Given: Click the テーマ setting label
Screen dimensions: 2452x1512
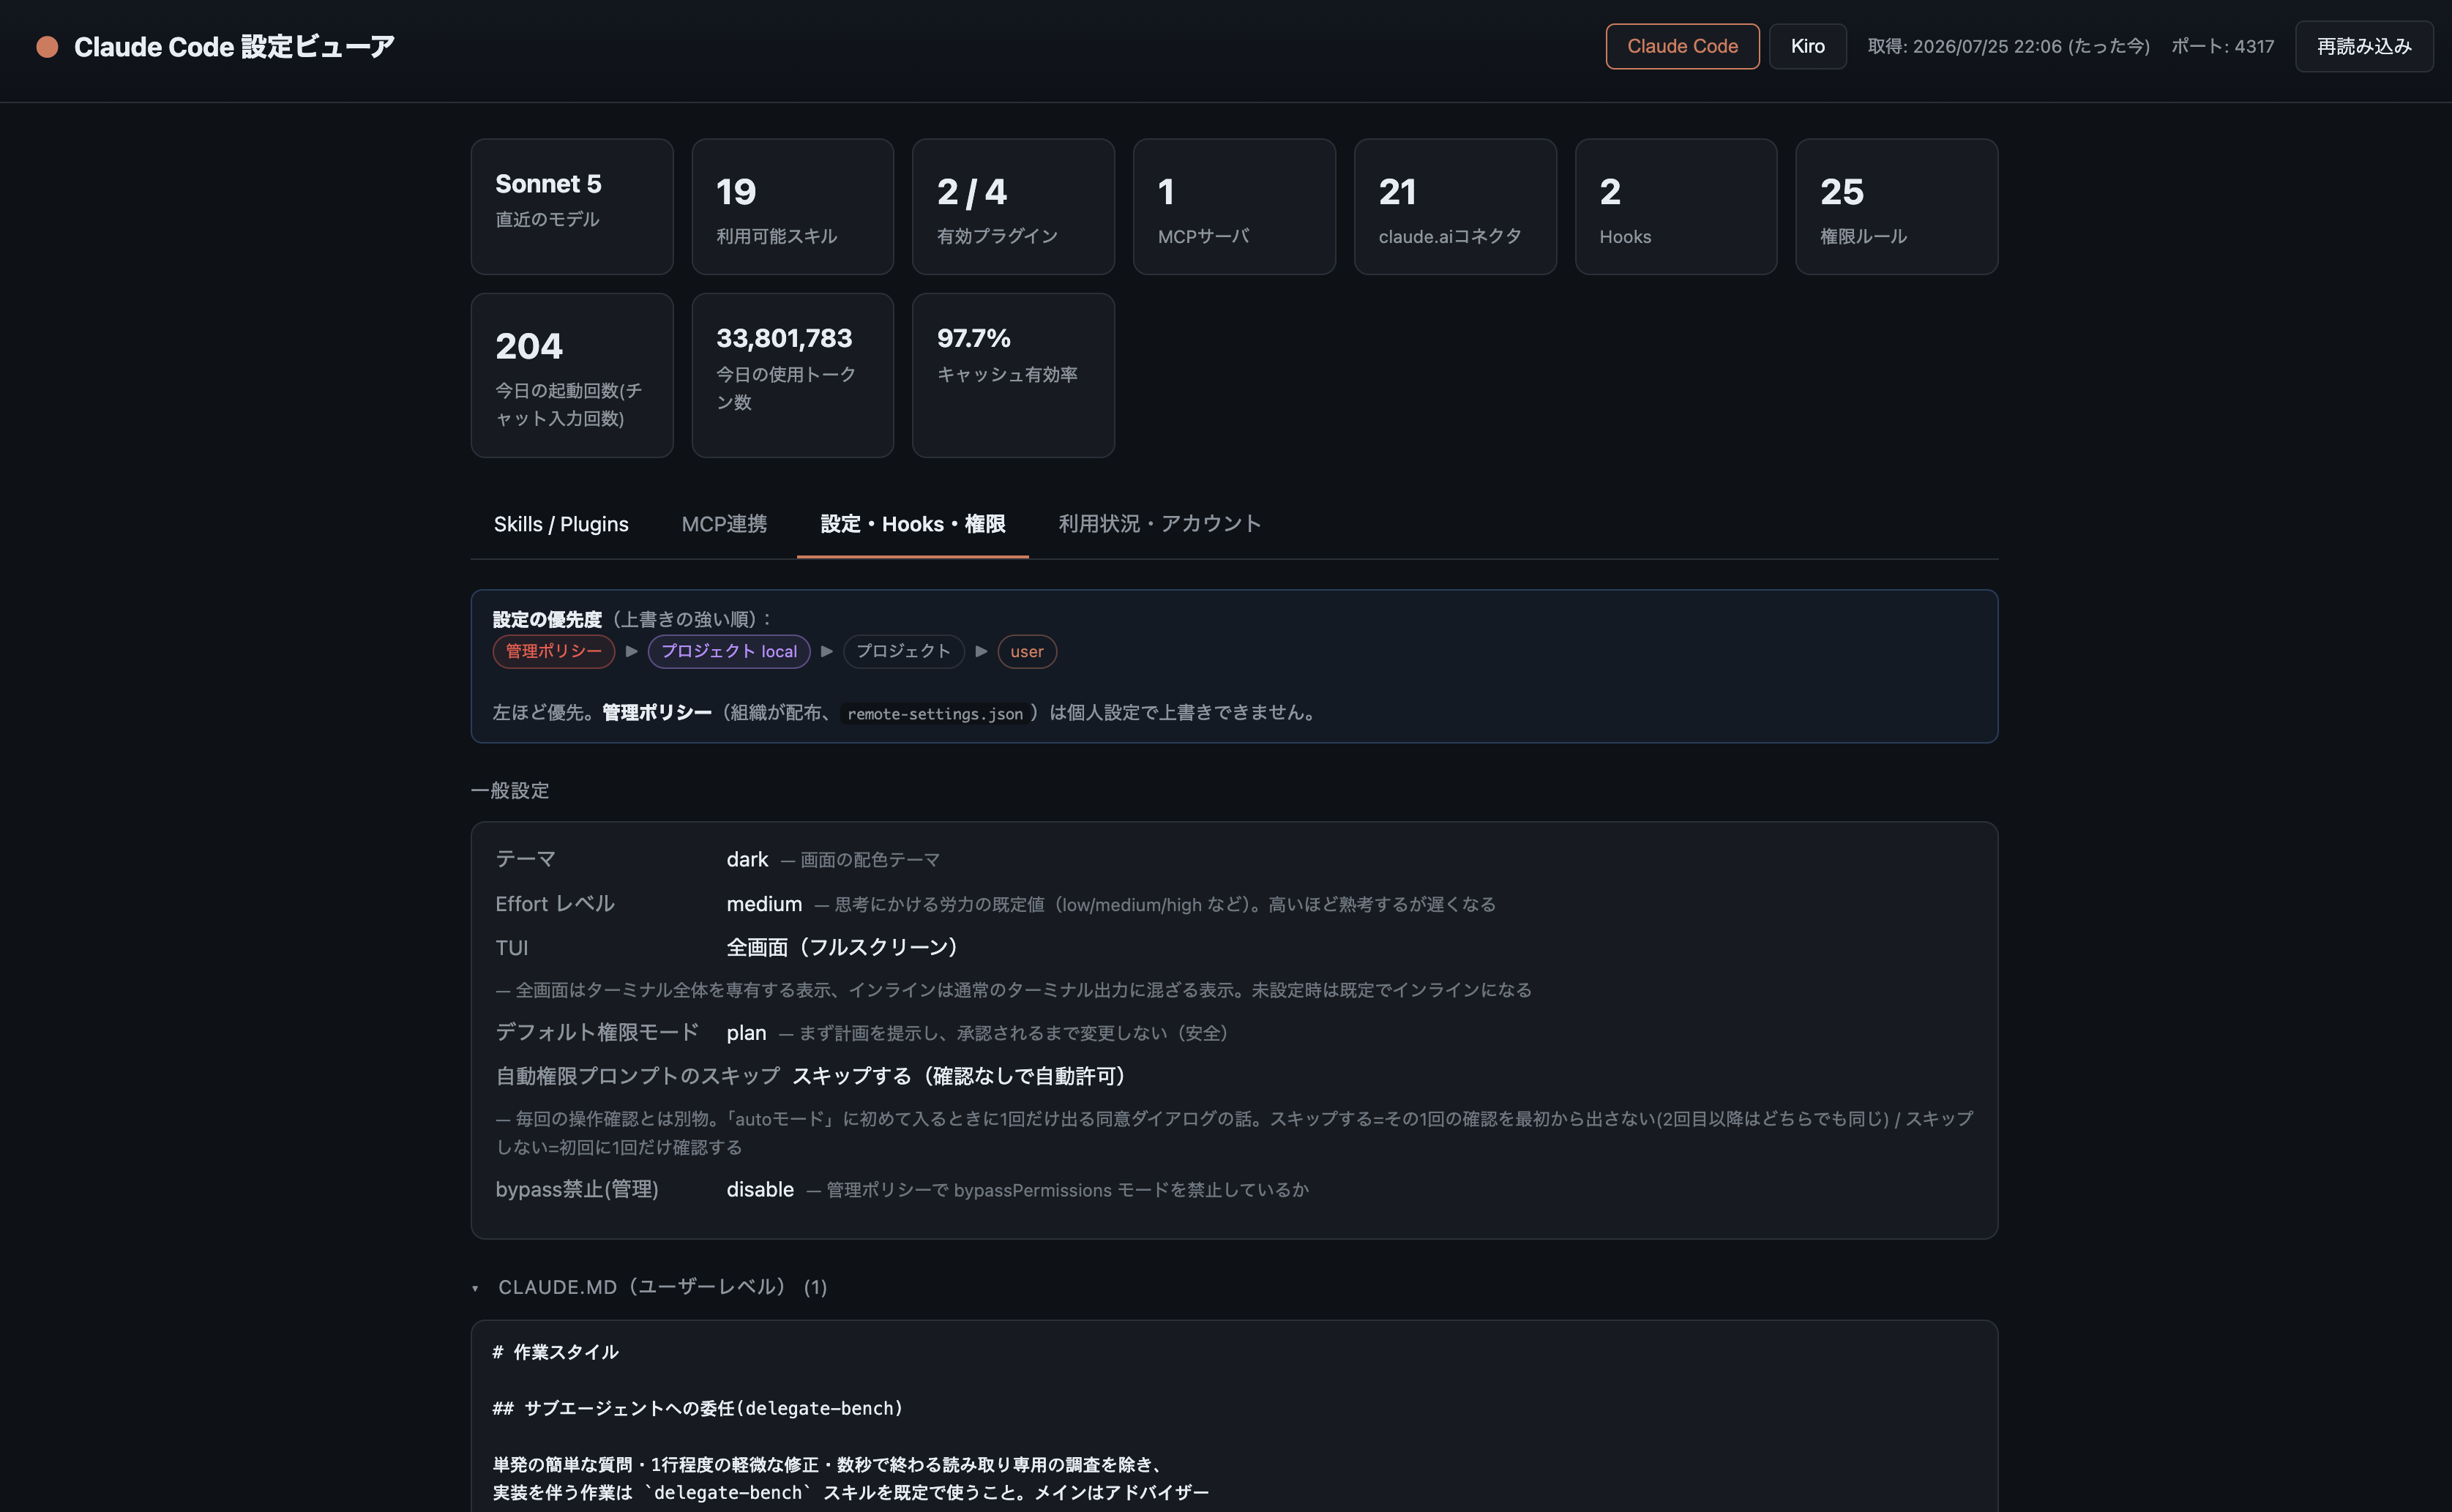Looking at the screenshot, I should 525,859.
